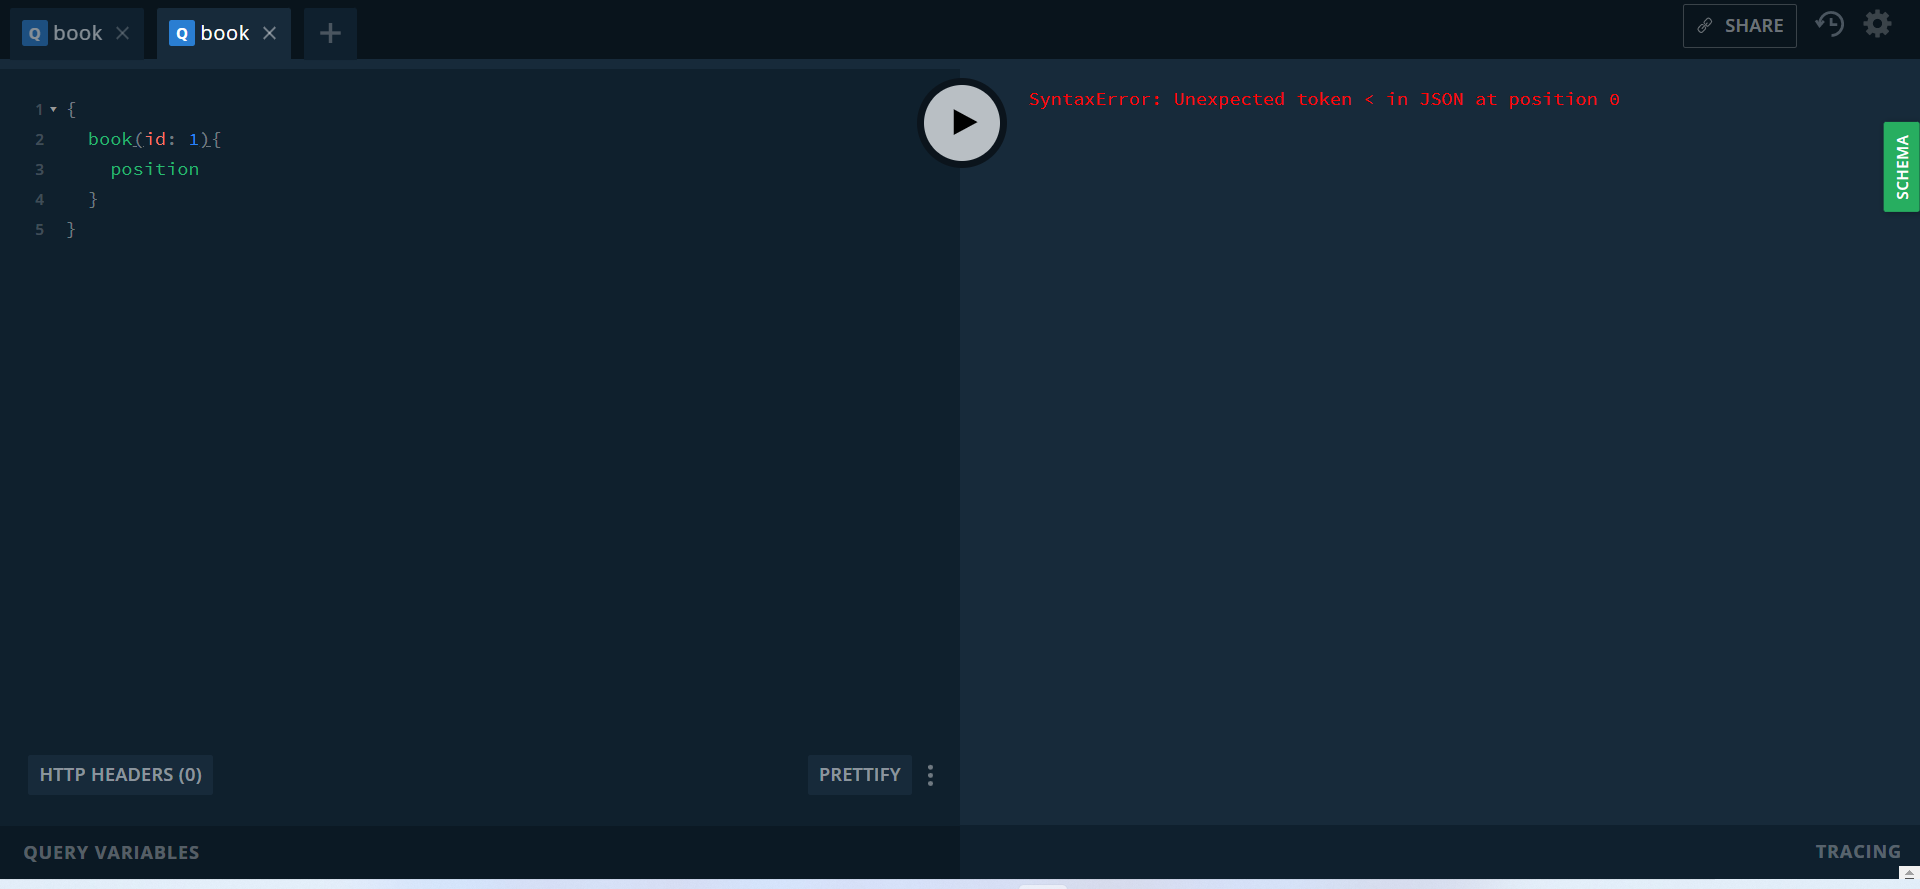Click the 'id' argument in the query
Viewport: 1920px width, 889px height.
(155, 139)
